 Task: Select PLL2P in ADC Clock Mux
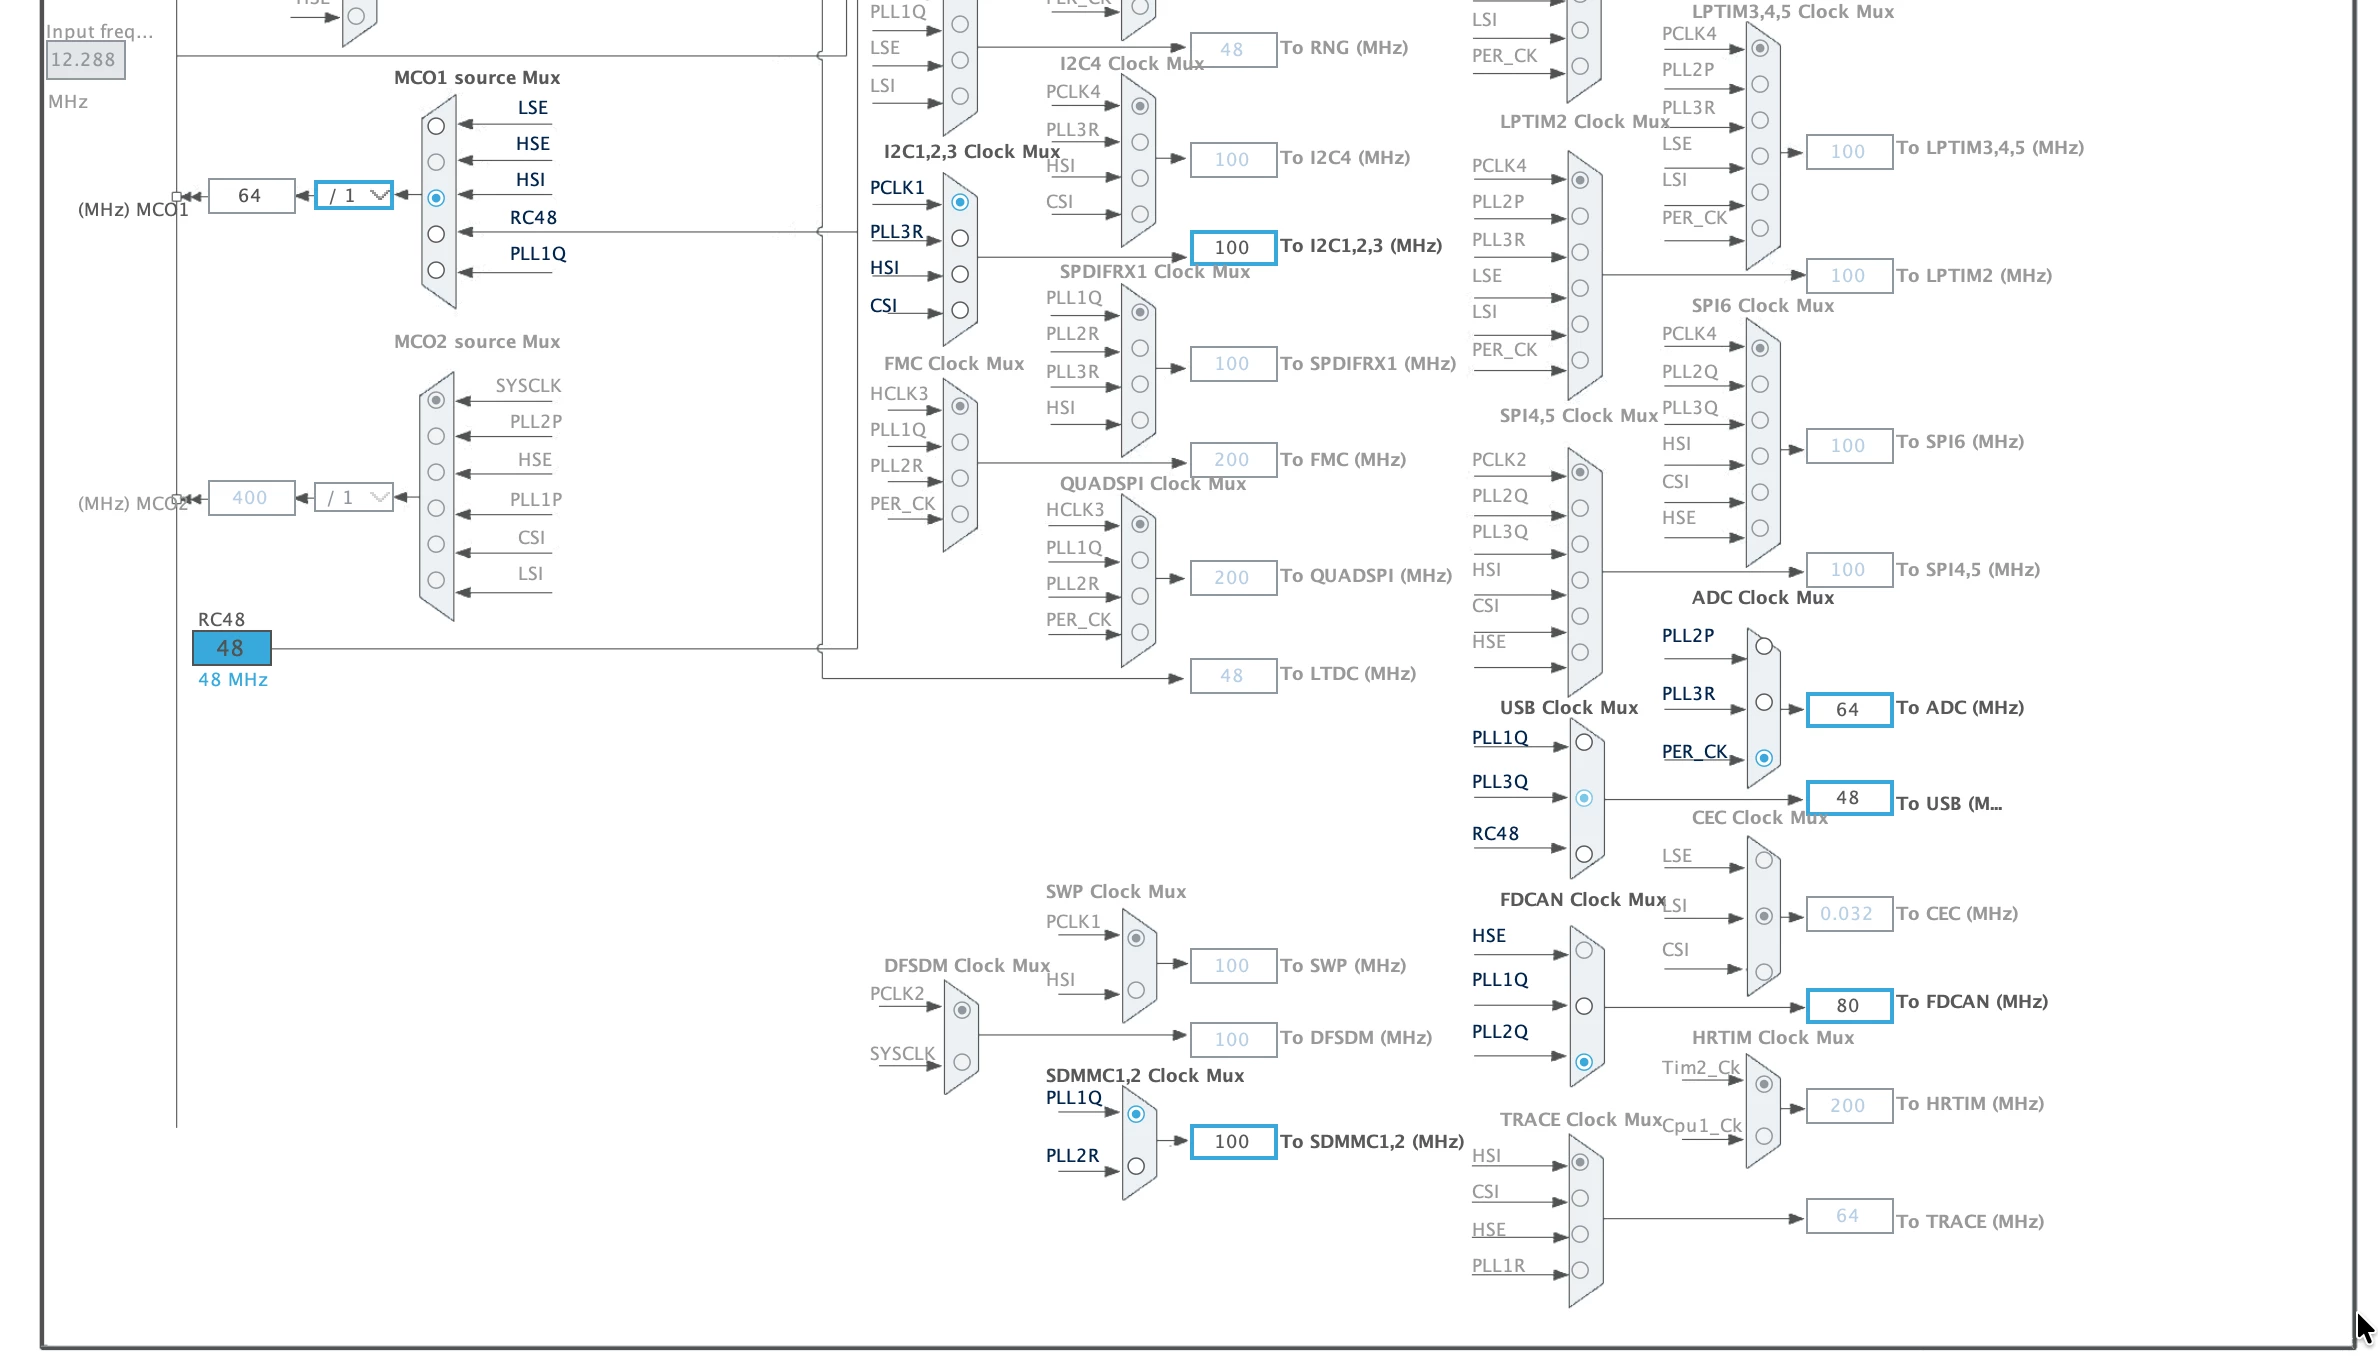pyautogui.click(x=1764, y=646)
